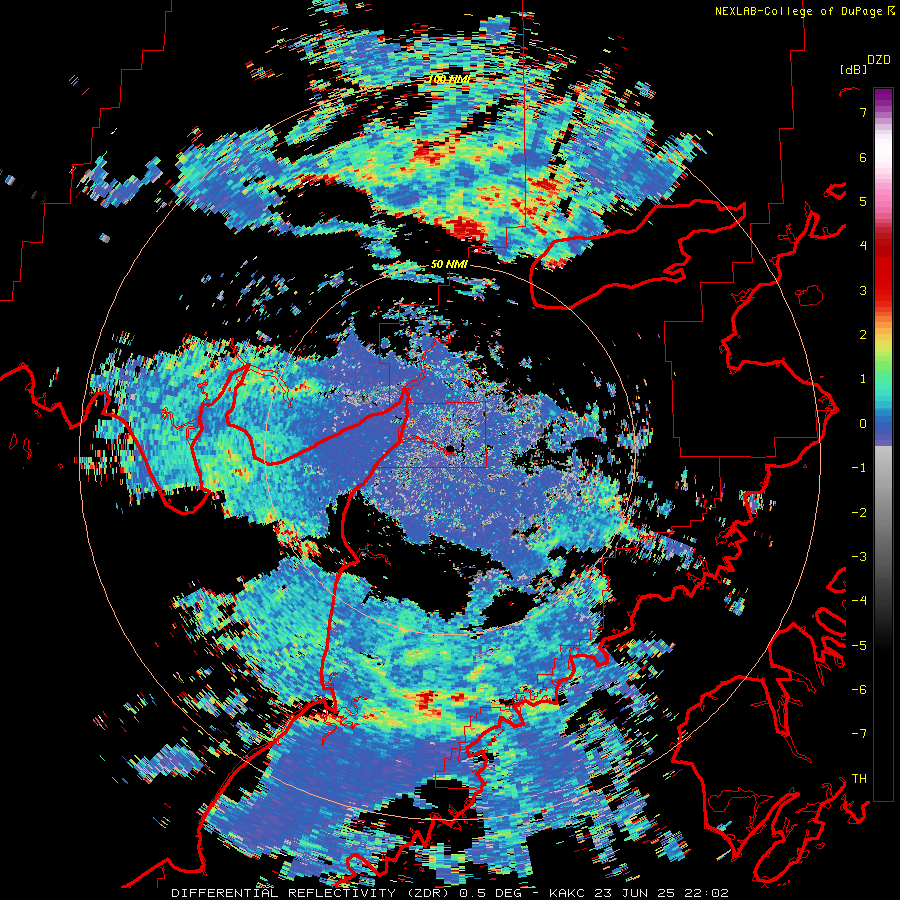Click the -6 value on the dB scale
Viewport: 900px width, 900px height.
[859, 690]
